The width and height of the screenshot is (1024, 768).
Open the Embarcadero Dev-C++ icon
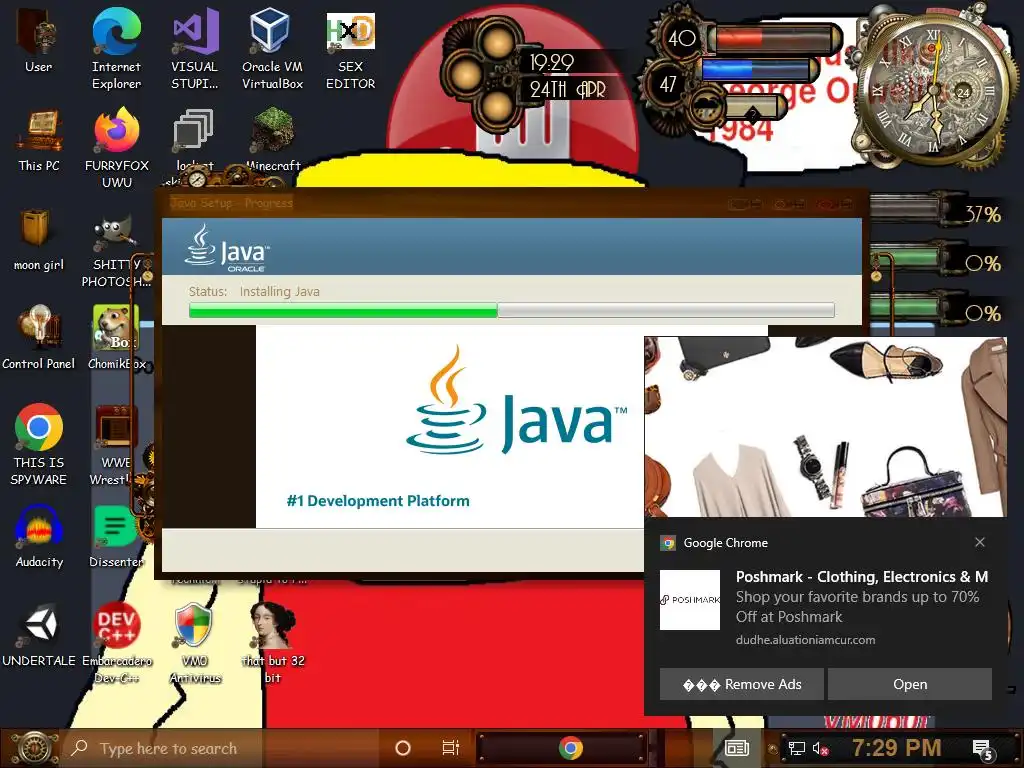pyautogui.click(x=116, y=643)
